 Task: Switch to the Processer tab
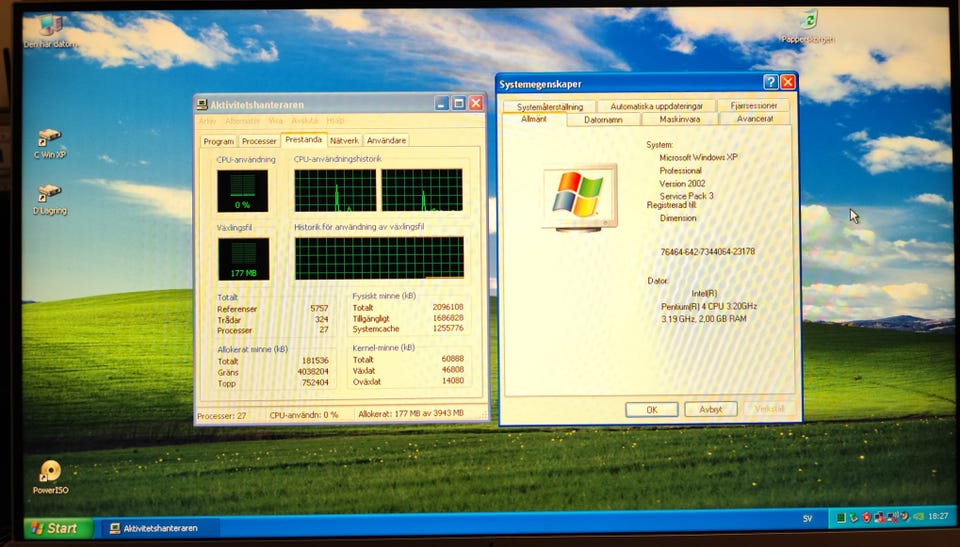pyautogui.click(x=259, y=141)
